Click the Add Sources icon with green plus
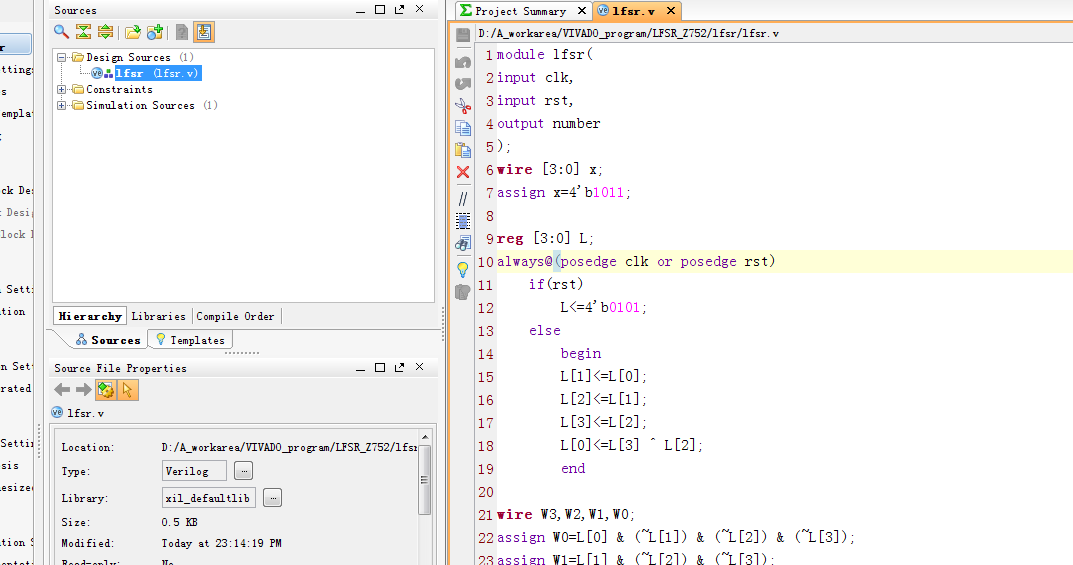 coord(155,33)
